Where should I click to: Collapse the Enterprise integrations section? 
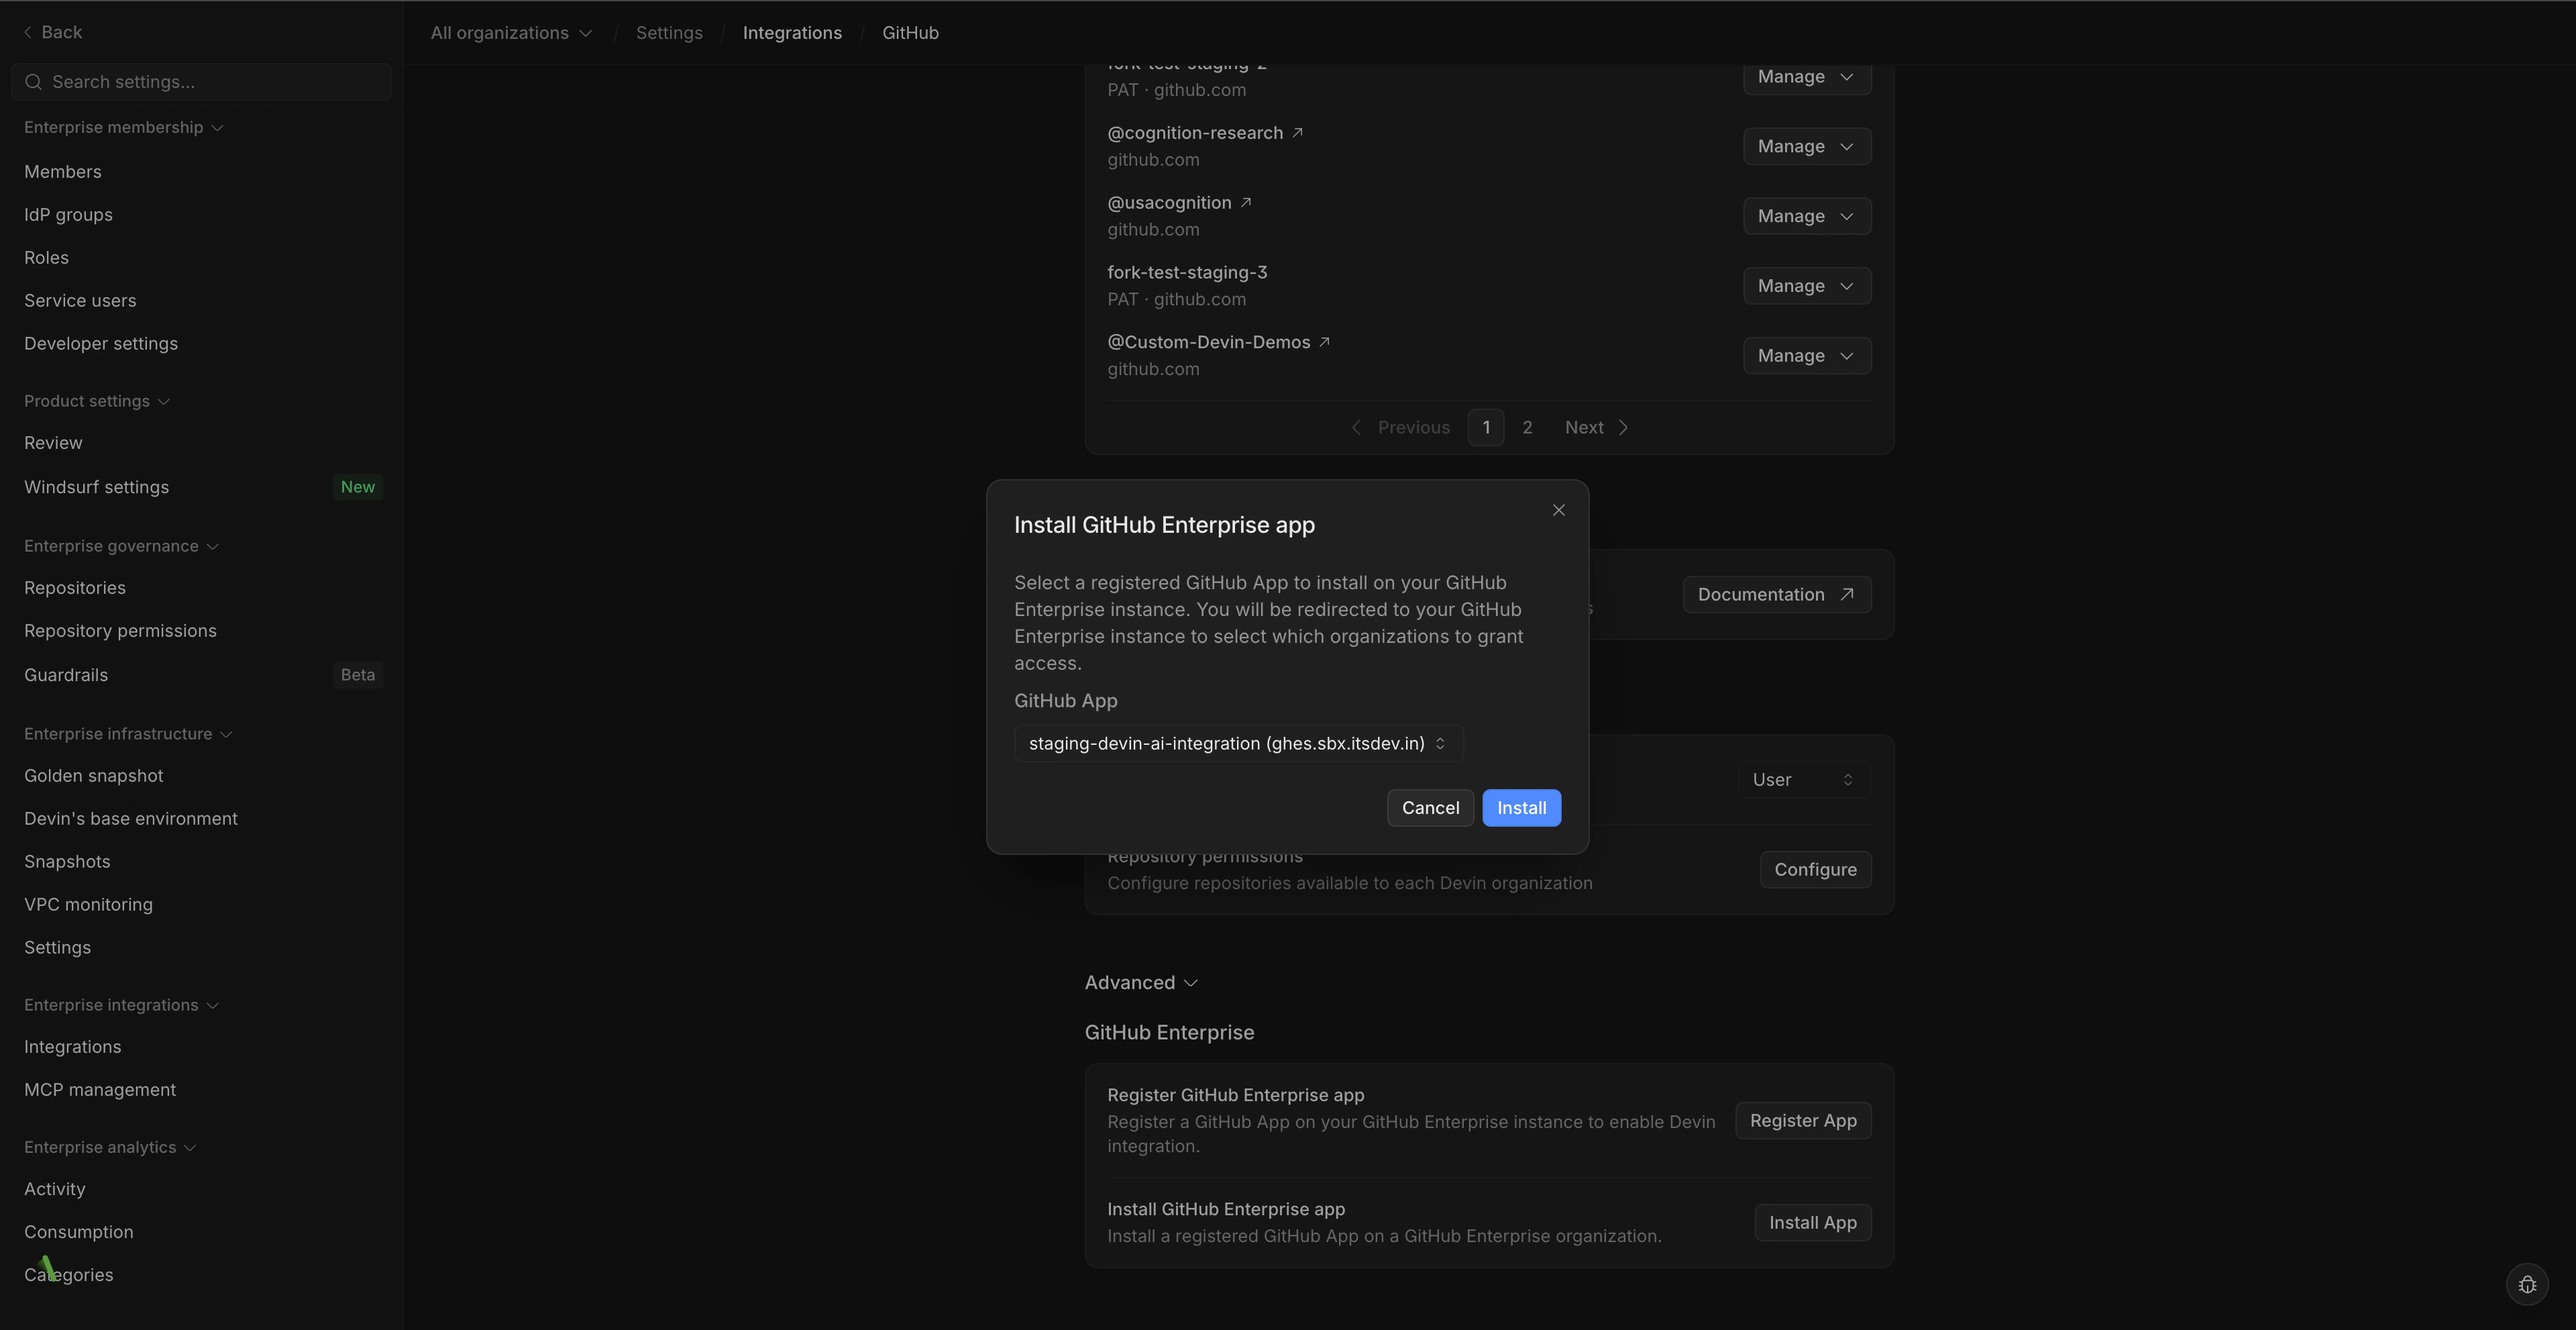click(121, 1005)
